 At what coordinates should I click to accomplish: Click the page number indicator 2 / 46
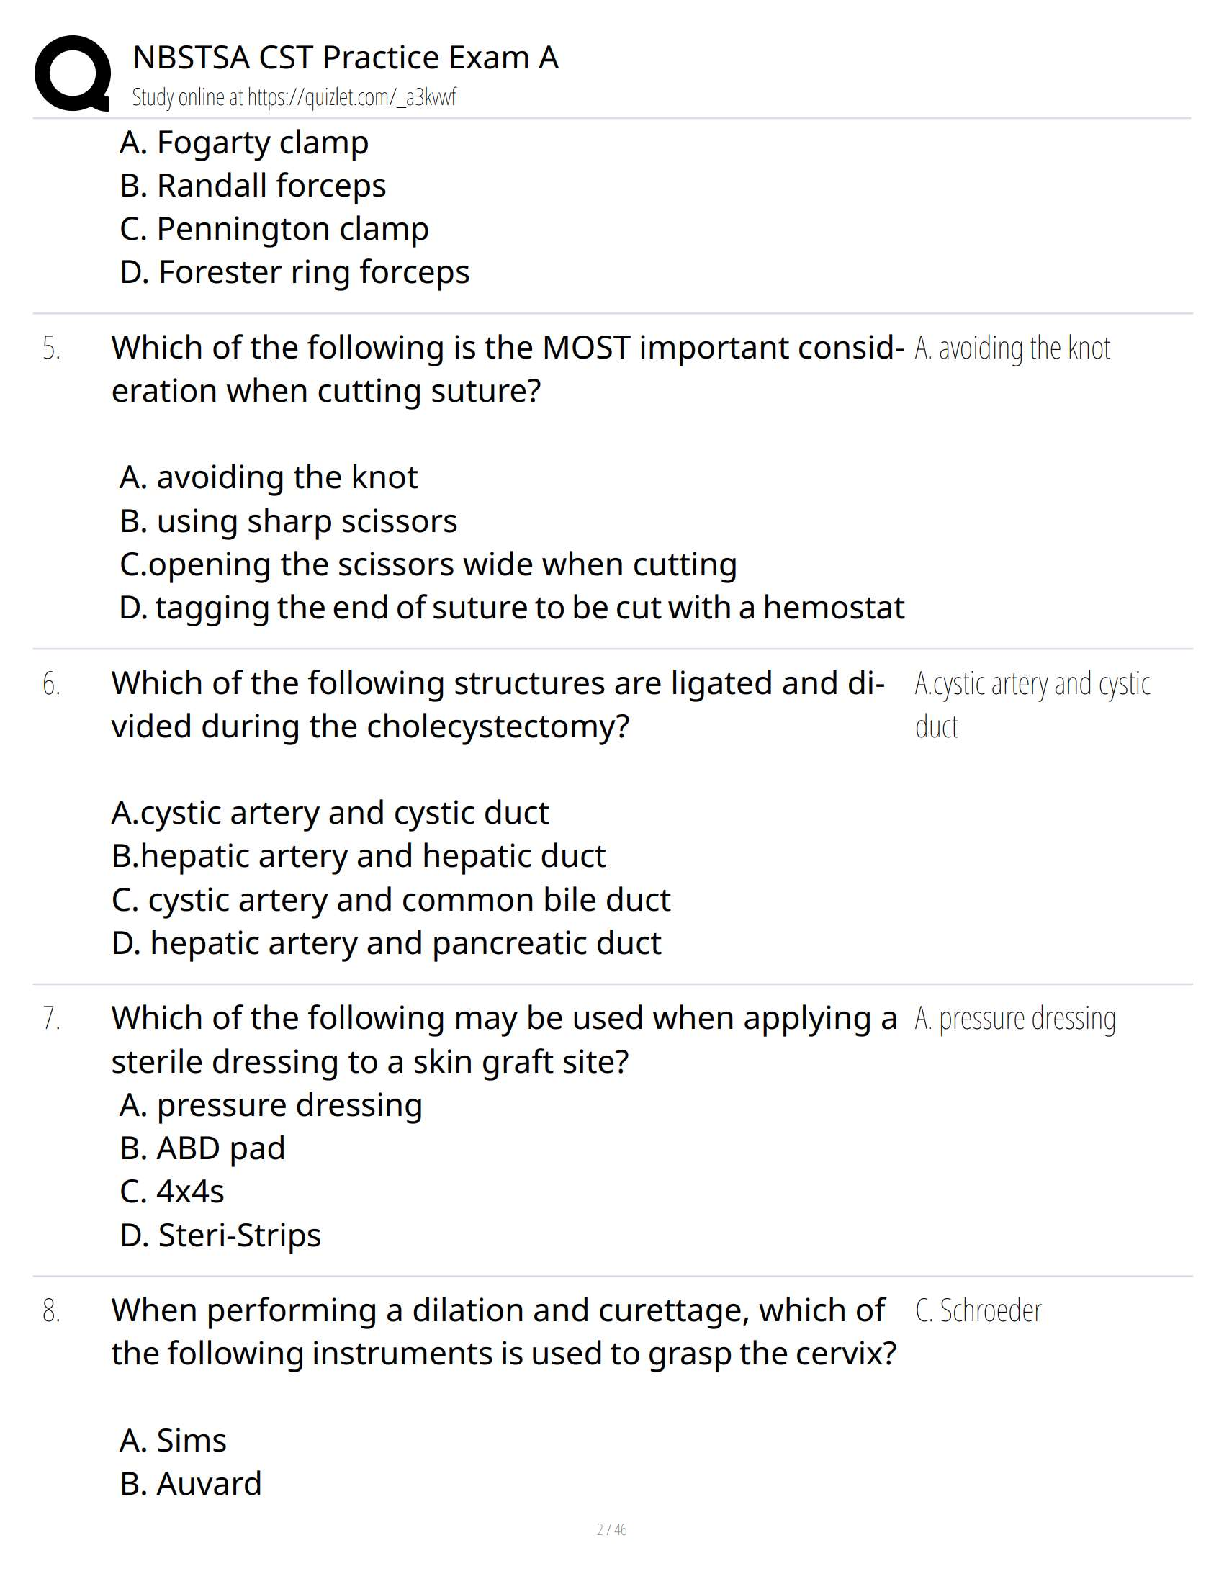[611, 1529]
